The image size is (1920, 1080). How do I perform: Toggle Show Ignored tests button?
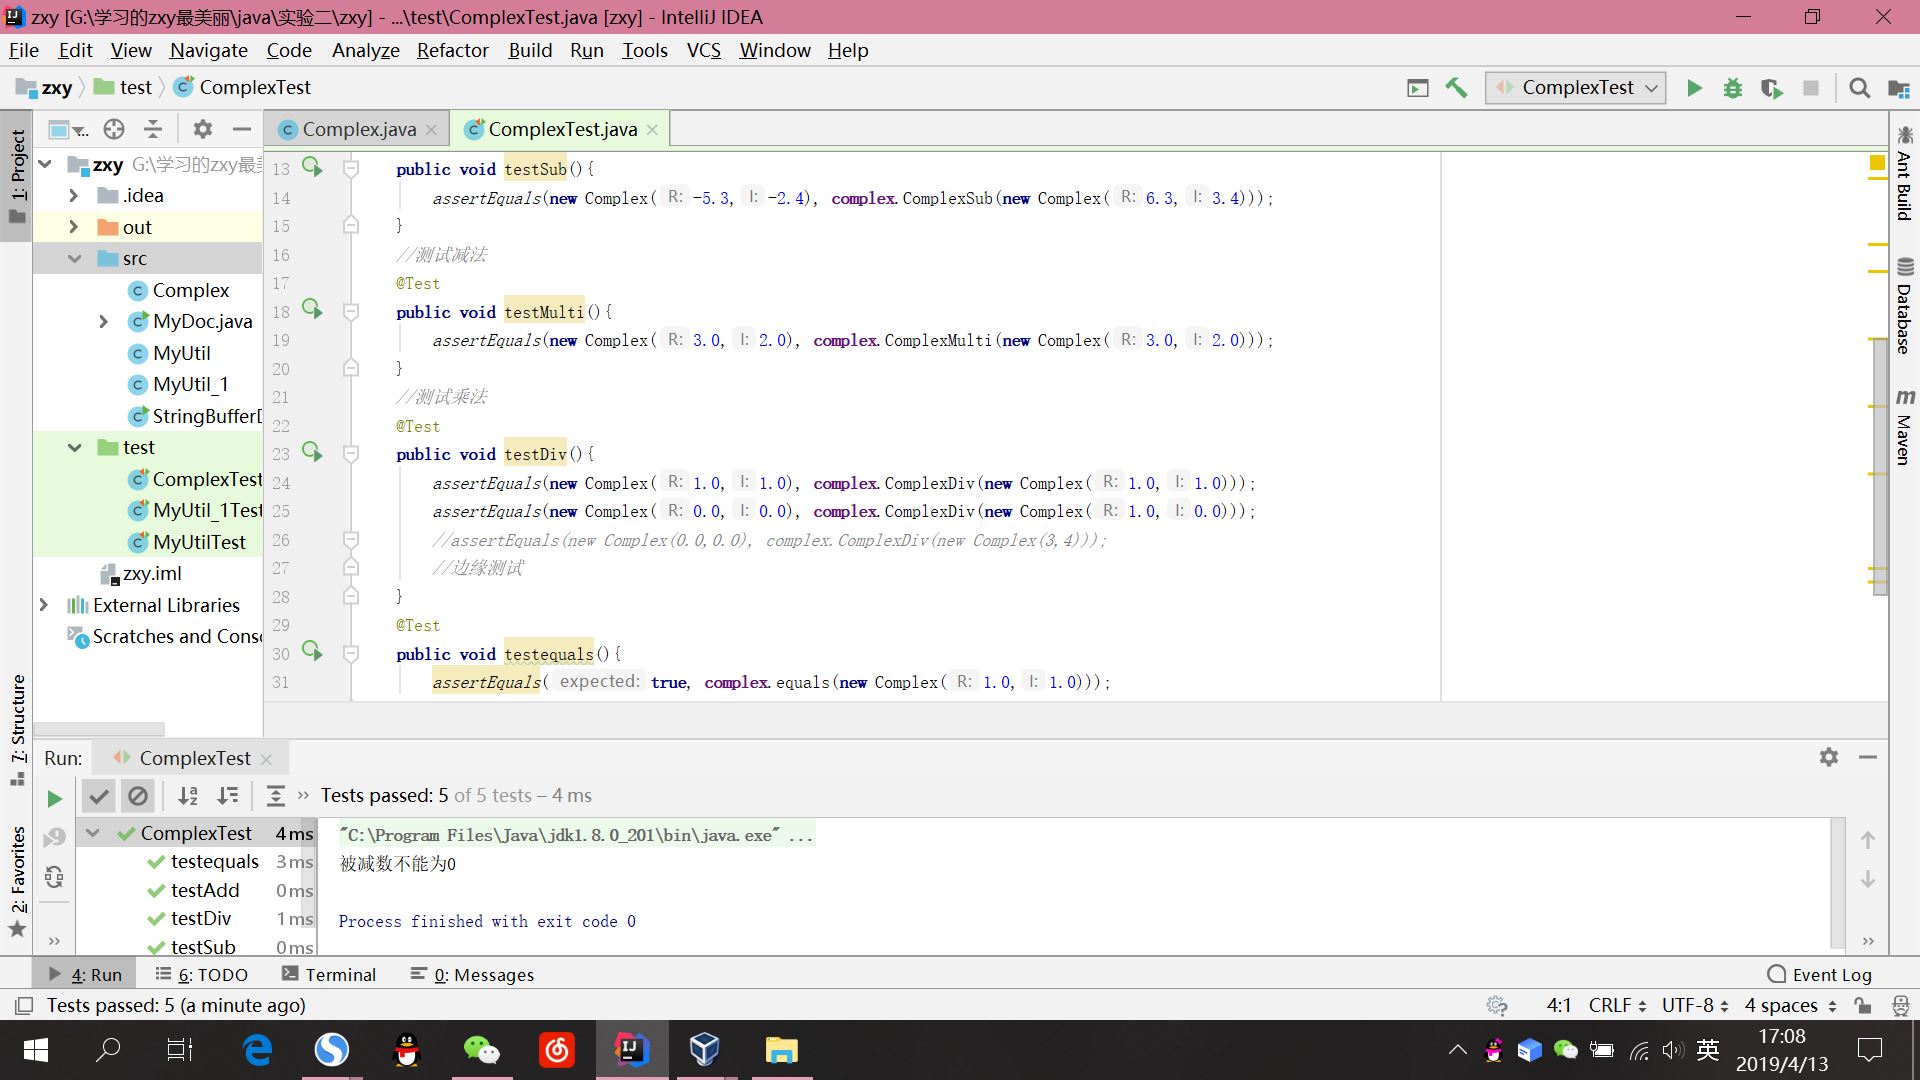(x=138, y=796)
